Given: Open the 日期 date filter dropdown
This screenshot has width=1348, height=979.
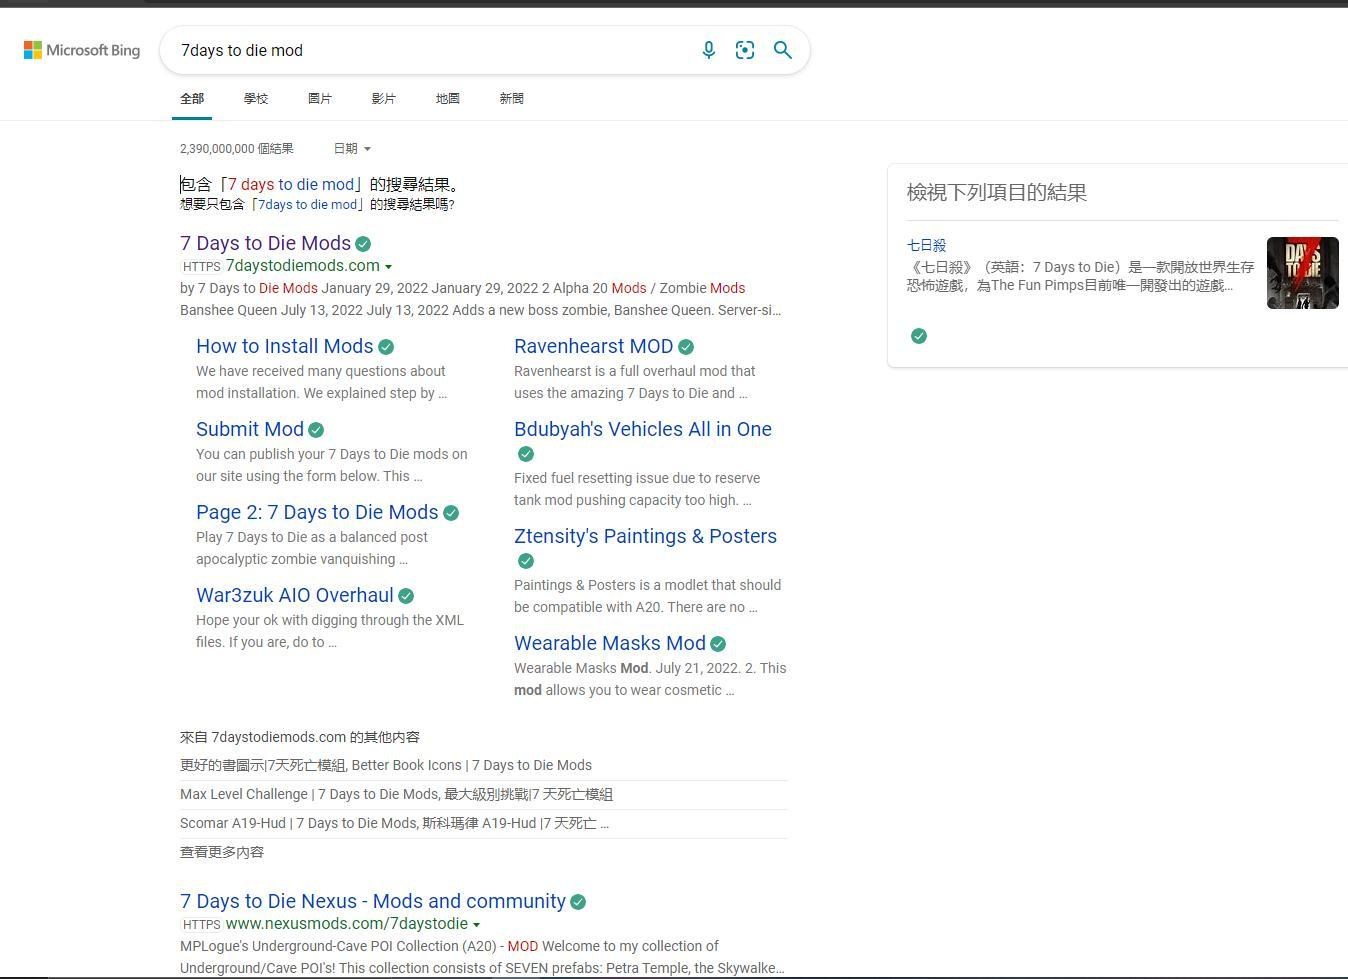Looking at the screenshot, I should click(x=352, y=149).
